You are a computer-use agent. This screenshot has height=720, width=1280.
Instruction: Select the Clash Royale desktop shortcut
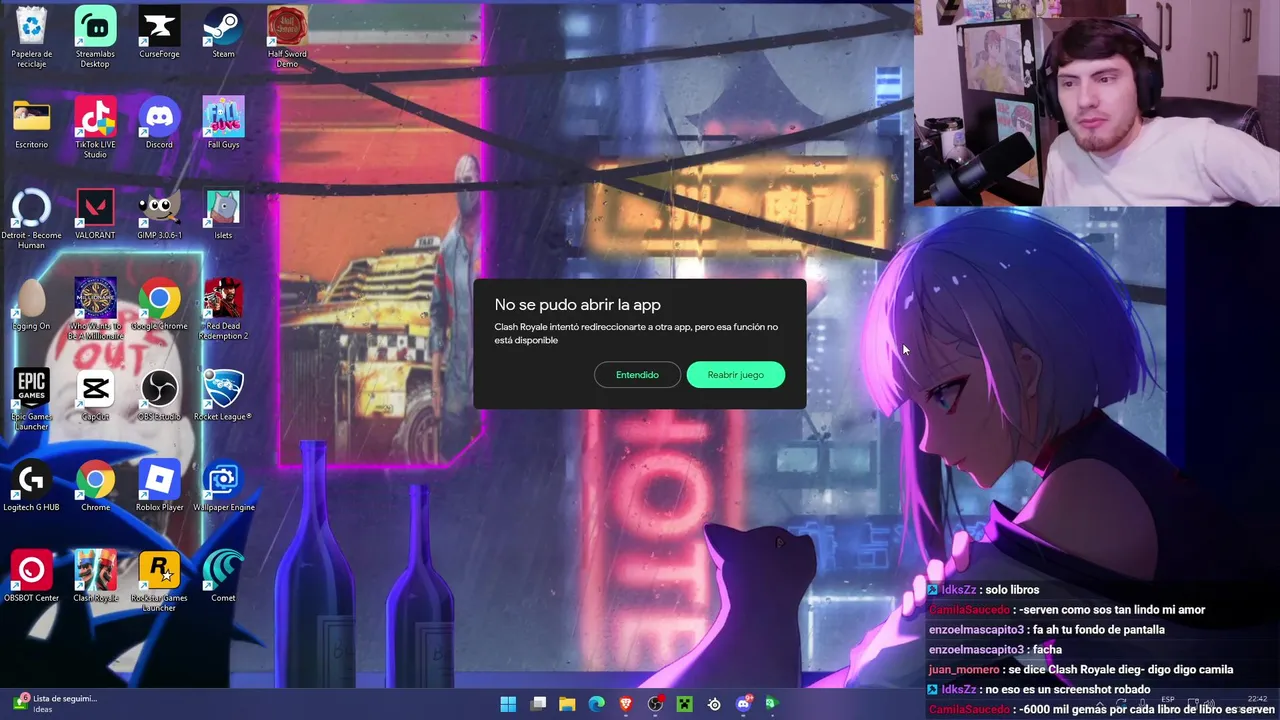(x=95, y=577)
